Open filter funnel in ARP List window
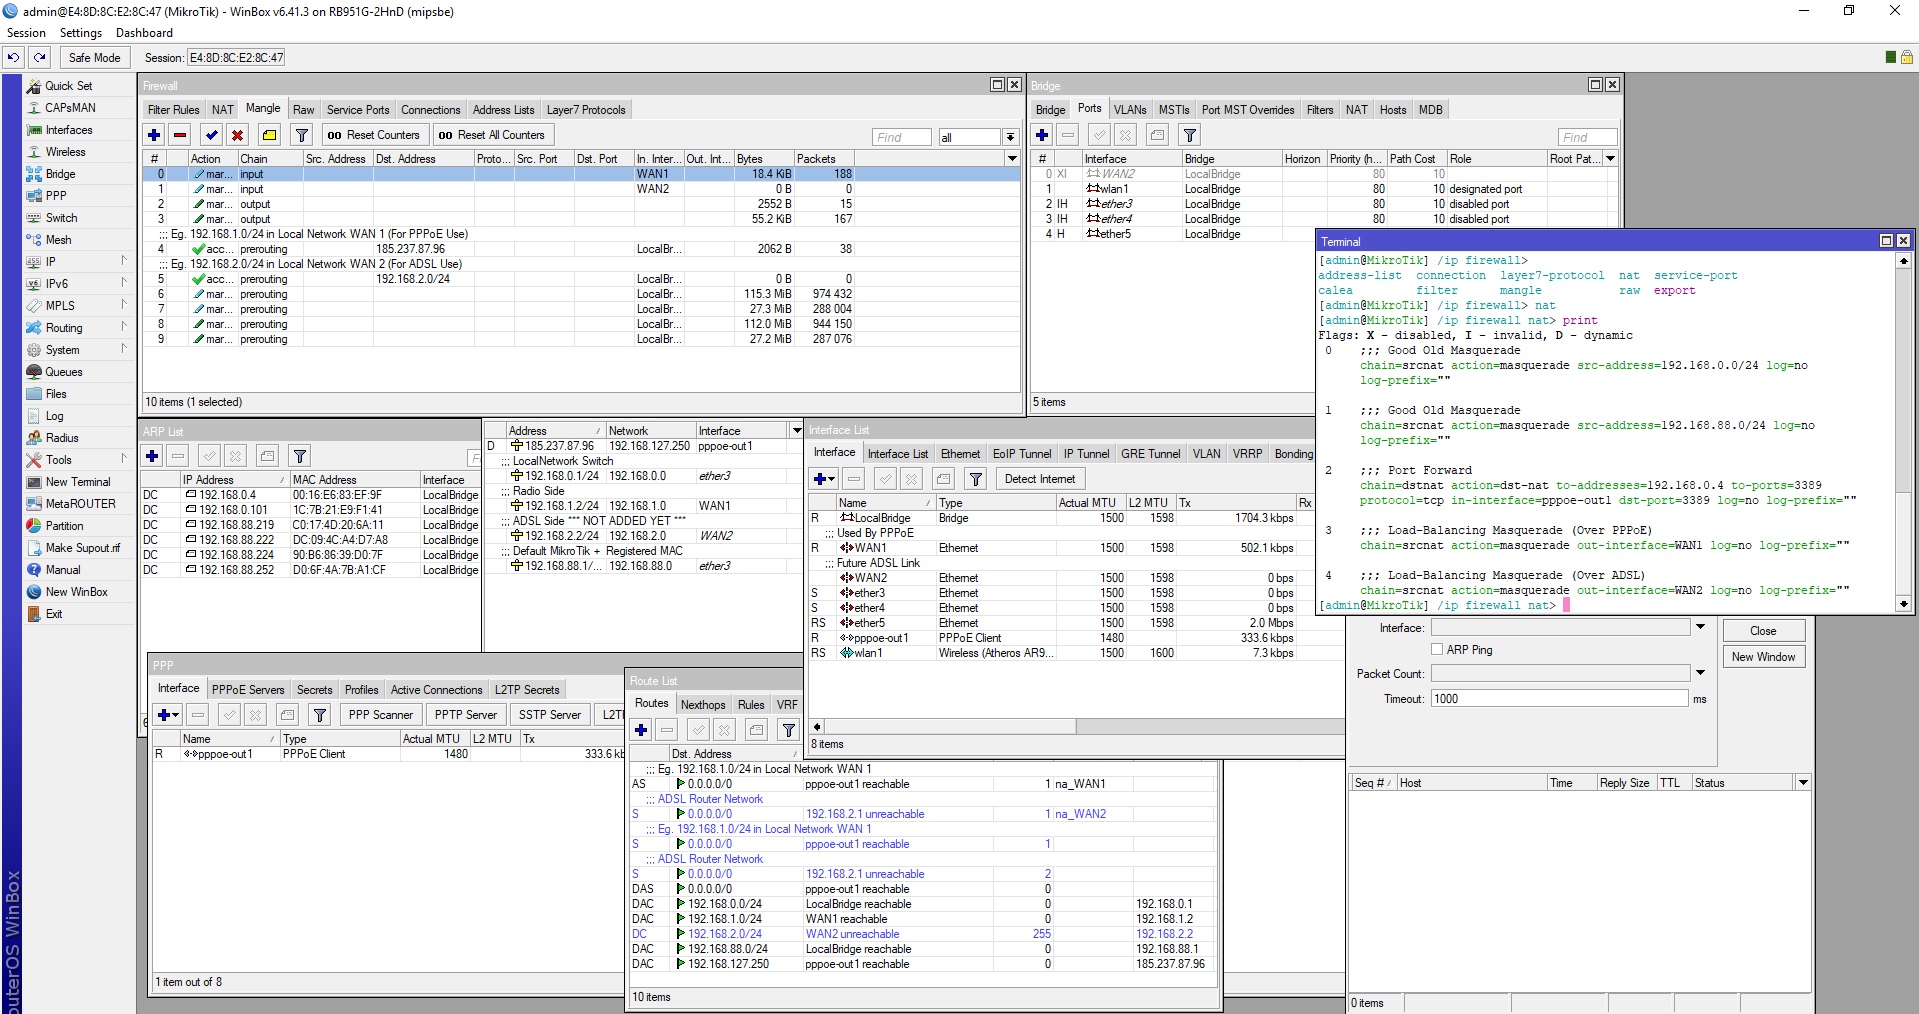 click(x=299, y=456)
